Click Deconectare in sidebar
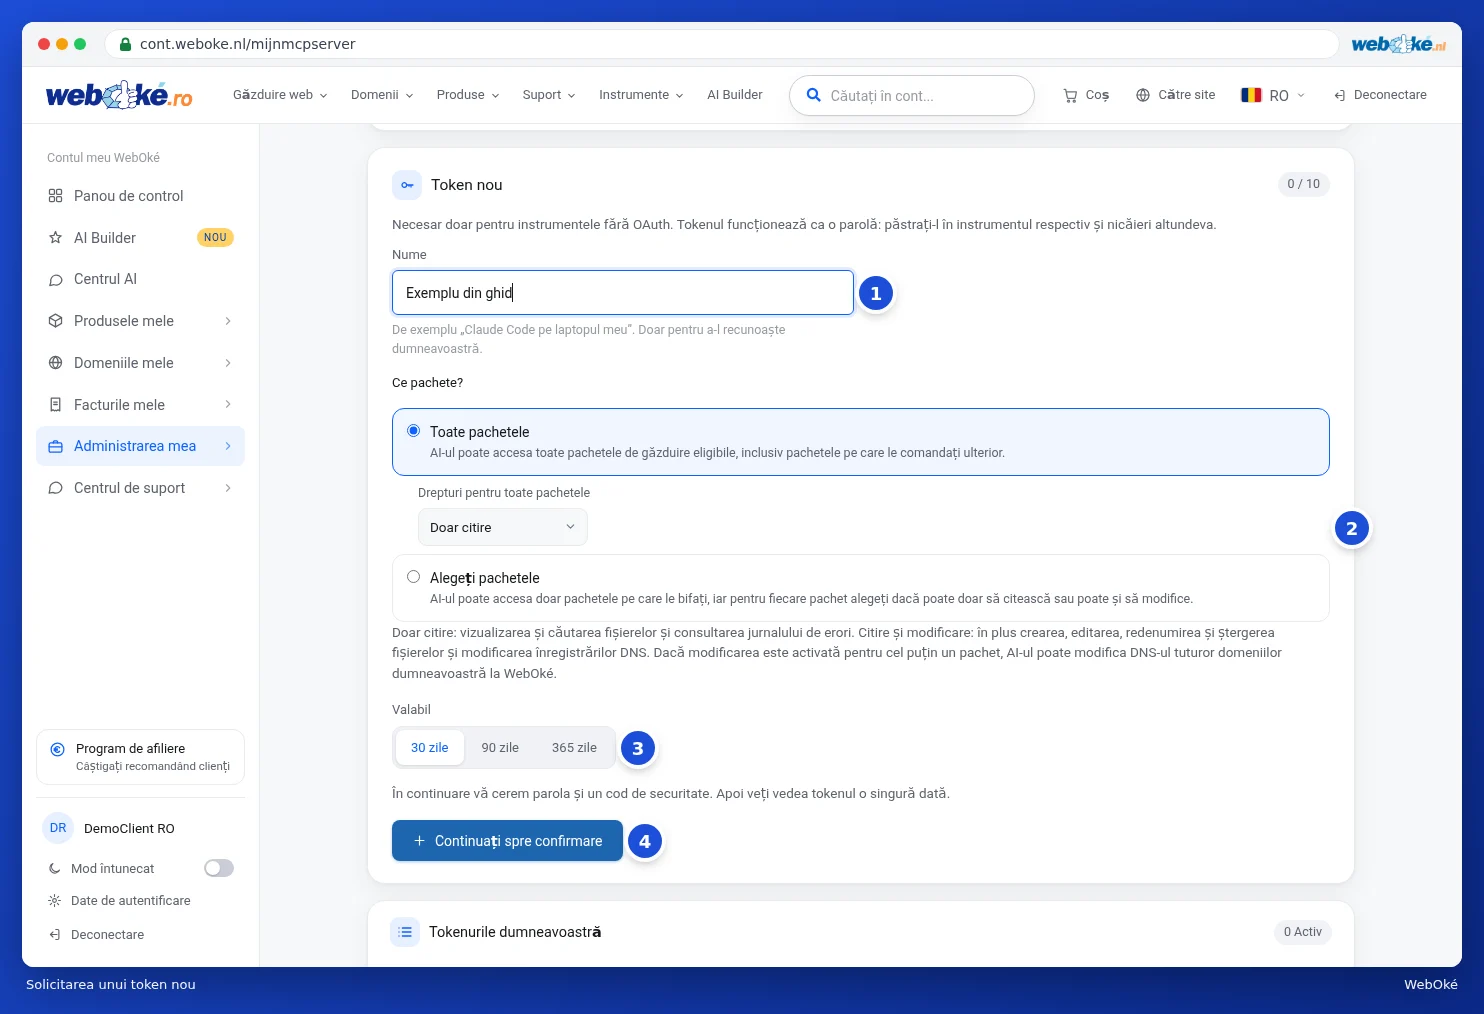This screenshot has height=1014, width=1484. point(97,935)
